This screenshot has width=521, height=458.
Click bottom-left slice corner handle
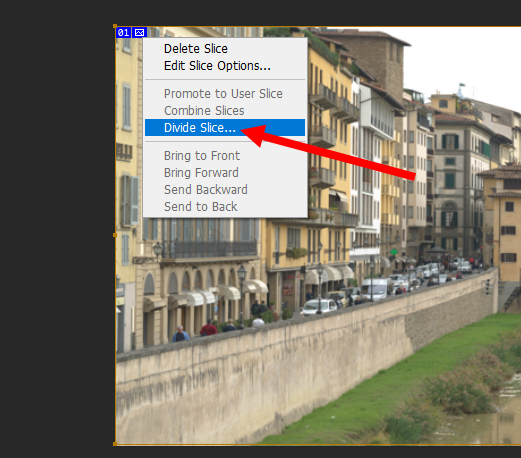(115, 444)
